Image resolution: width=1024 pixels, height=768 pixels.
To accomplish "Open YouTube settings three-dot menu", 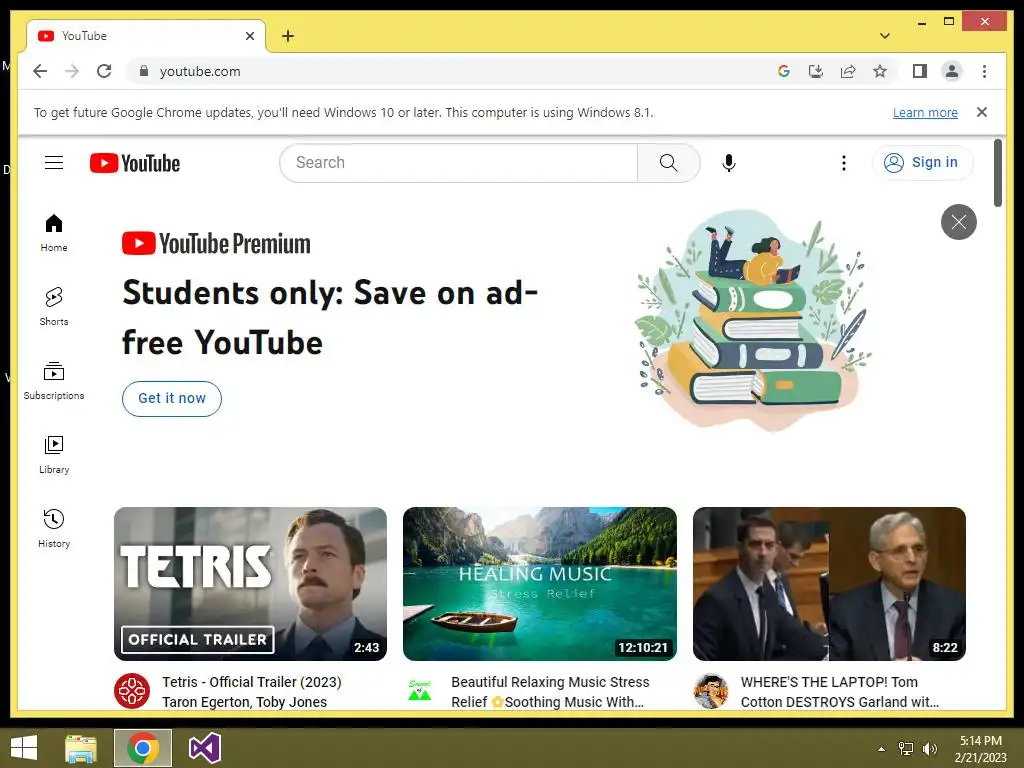I will pos(844,163).
